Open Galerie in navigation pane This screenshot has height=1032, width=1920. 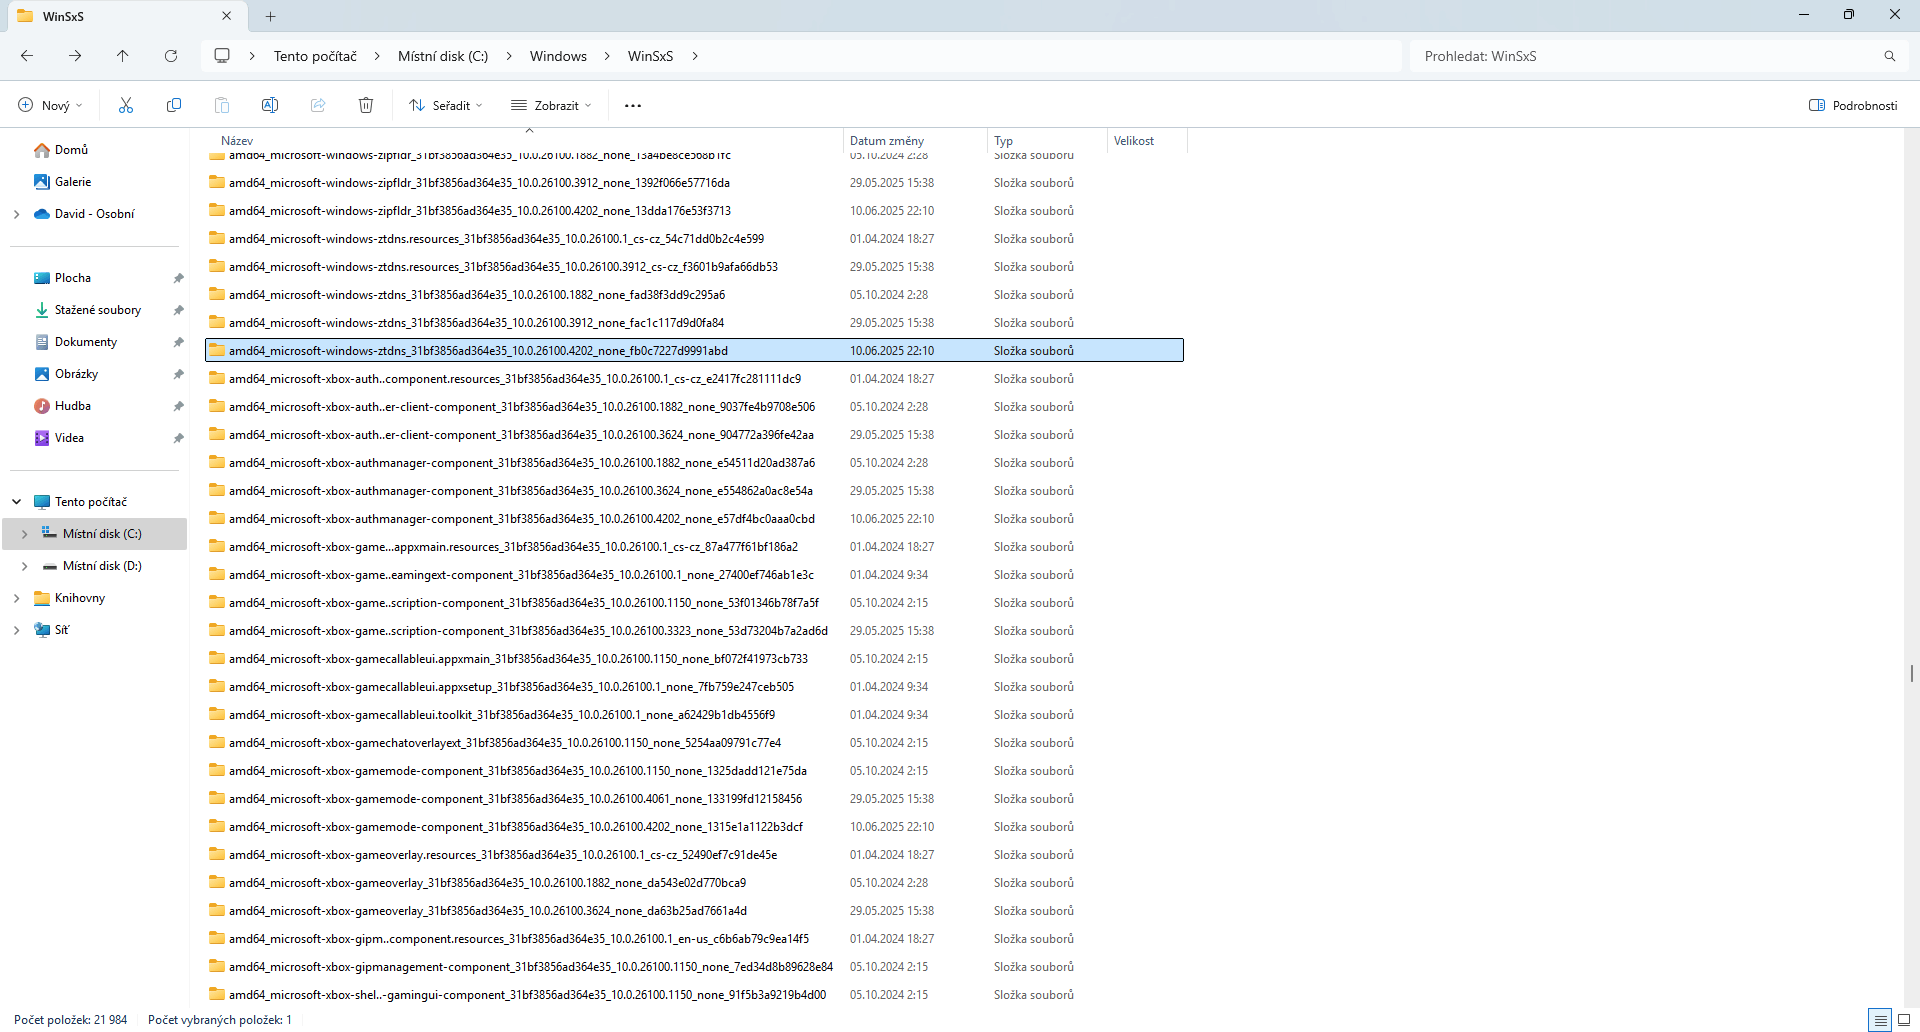click(x=73, y=182)
